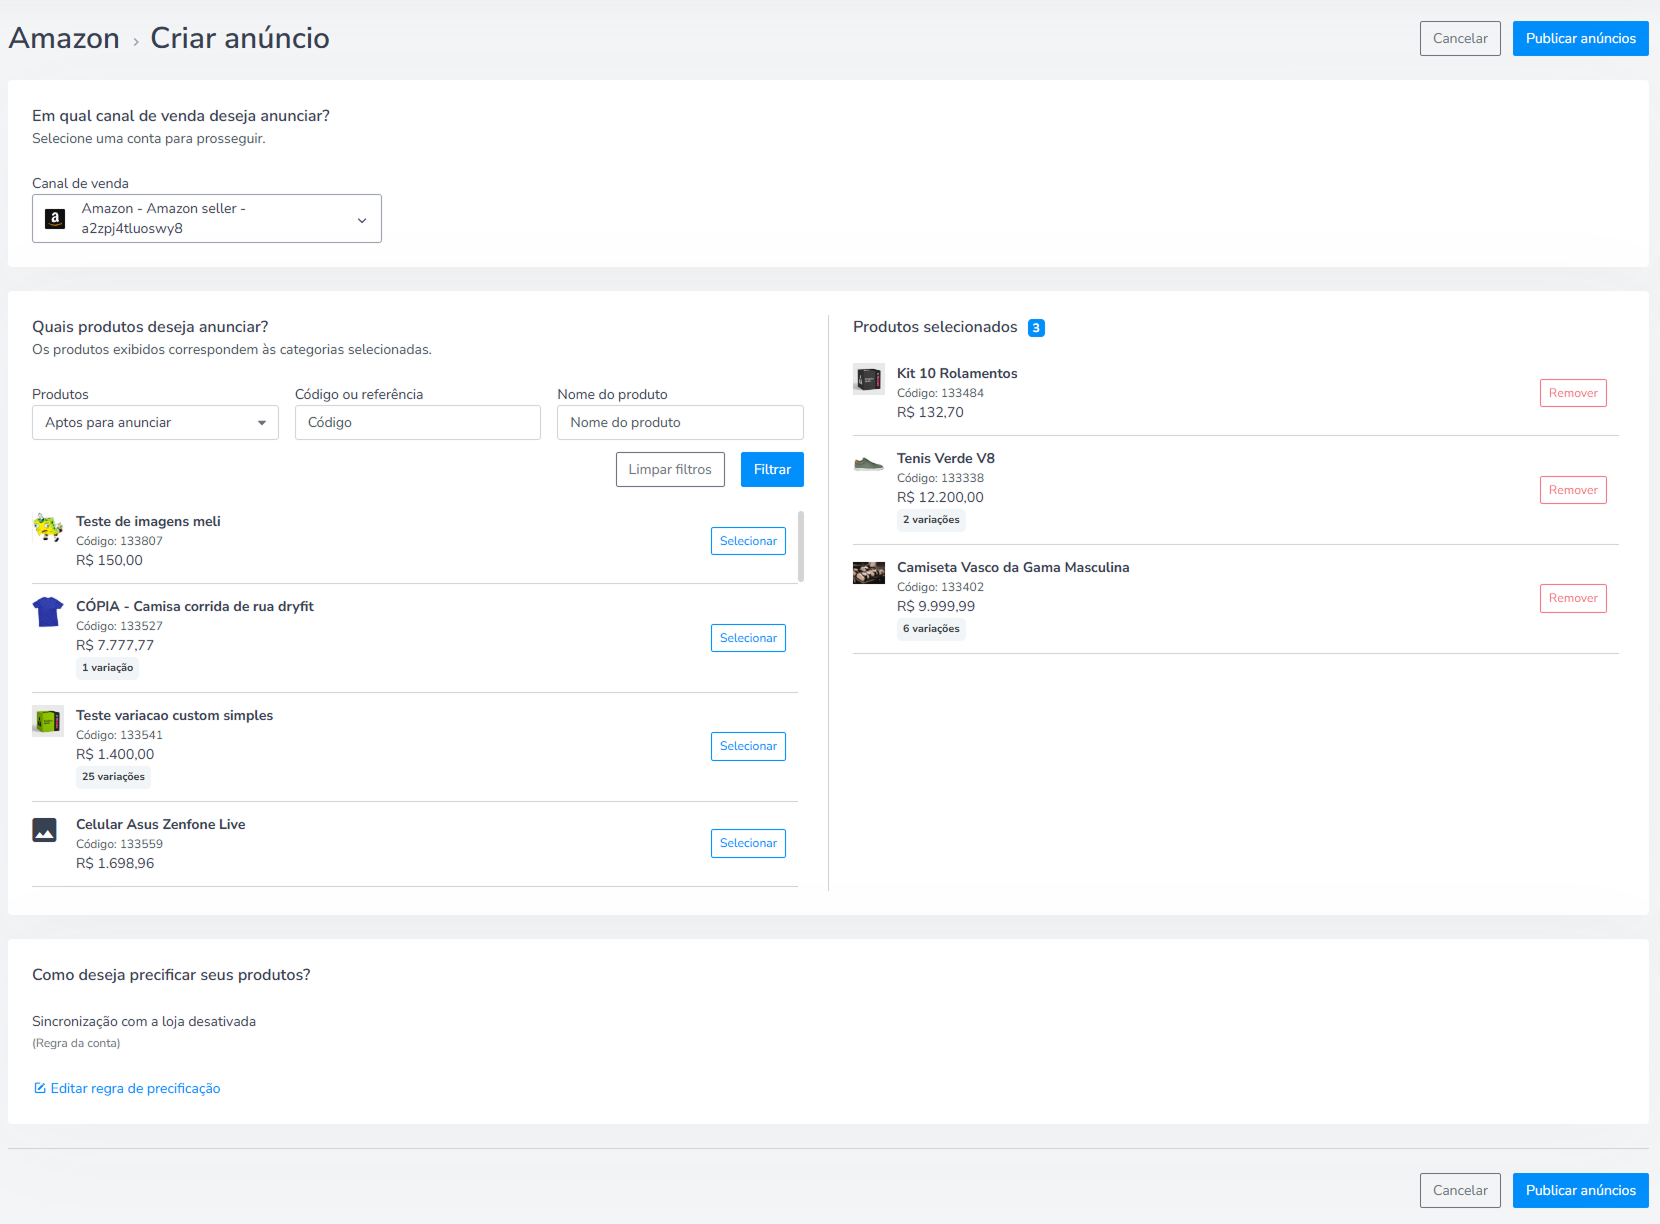Click the blue shirt icon for Camisa corrida
The height and width of the screenshot is (1224, 1660).
coord(48,612)
